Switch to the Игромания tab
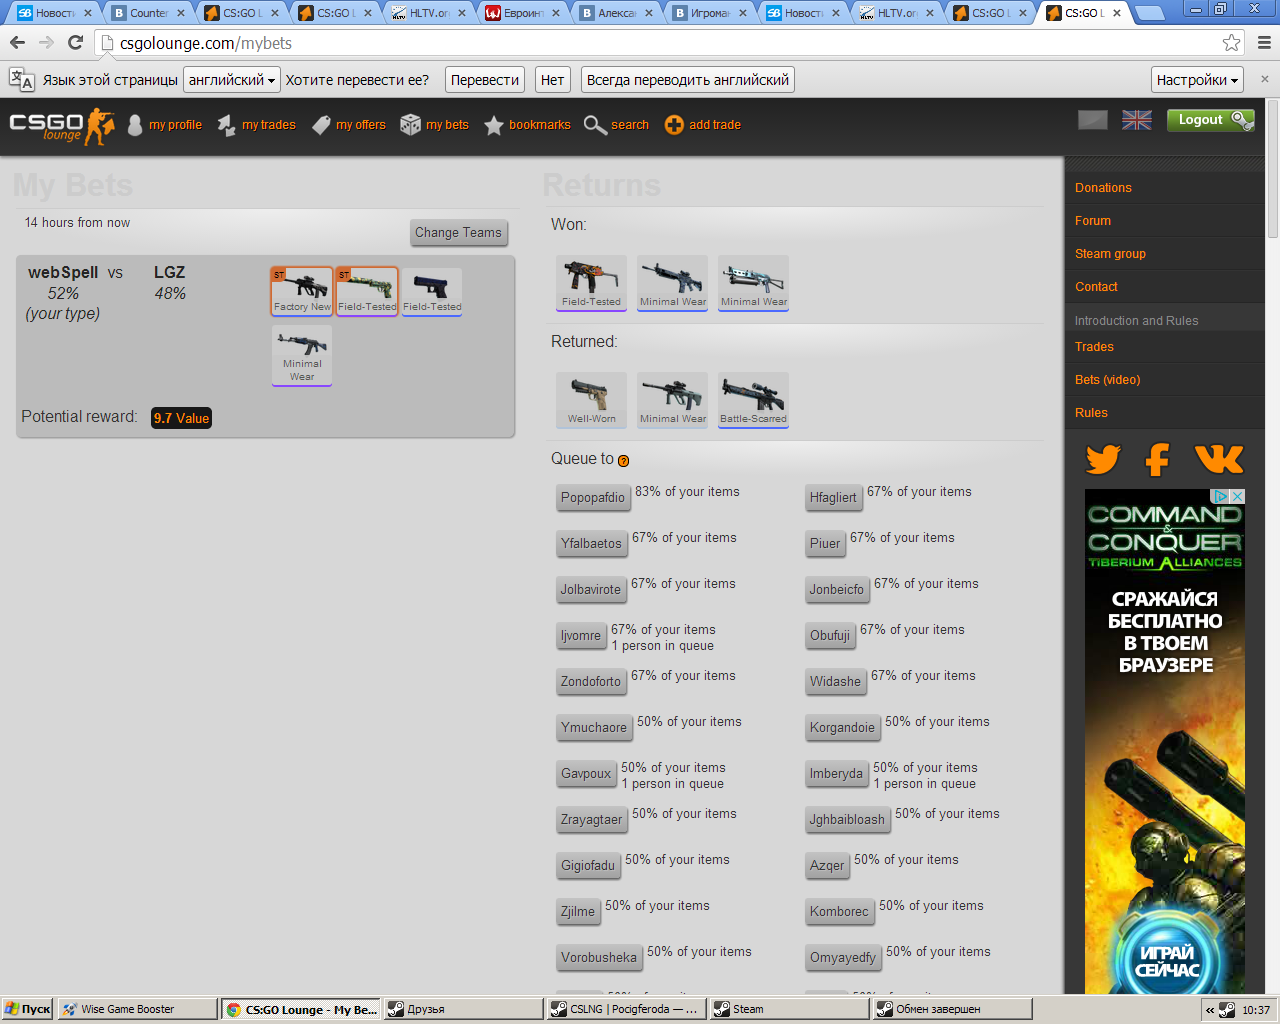Viewport: 1280px width, 1024px height. coord(709,13)
